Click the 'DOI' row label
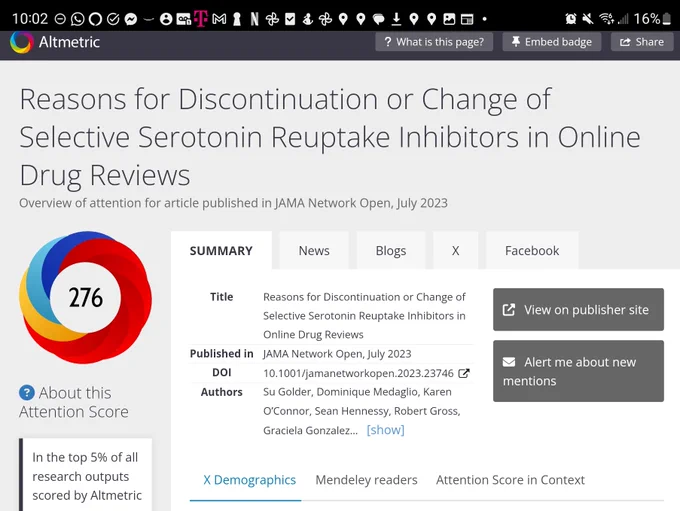Viewport: 680px width, 511px height. tap(222, 373)
